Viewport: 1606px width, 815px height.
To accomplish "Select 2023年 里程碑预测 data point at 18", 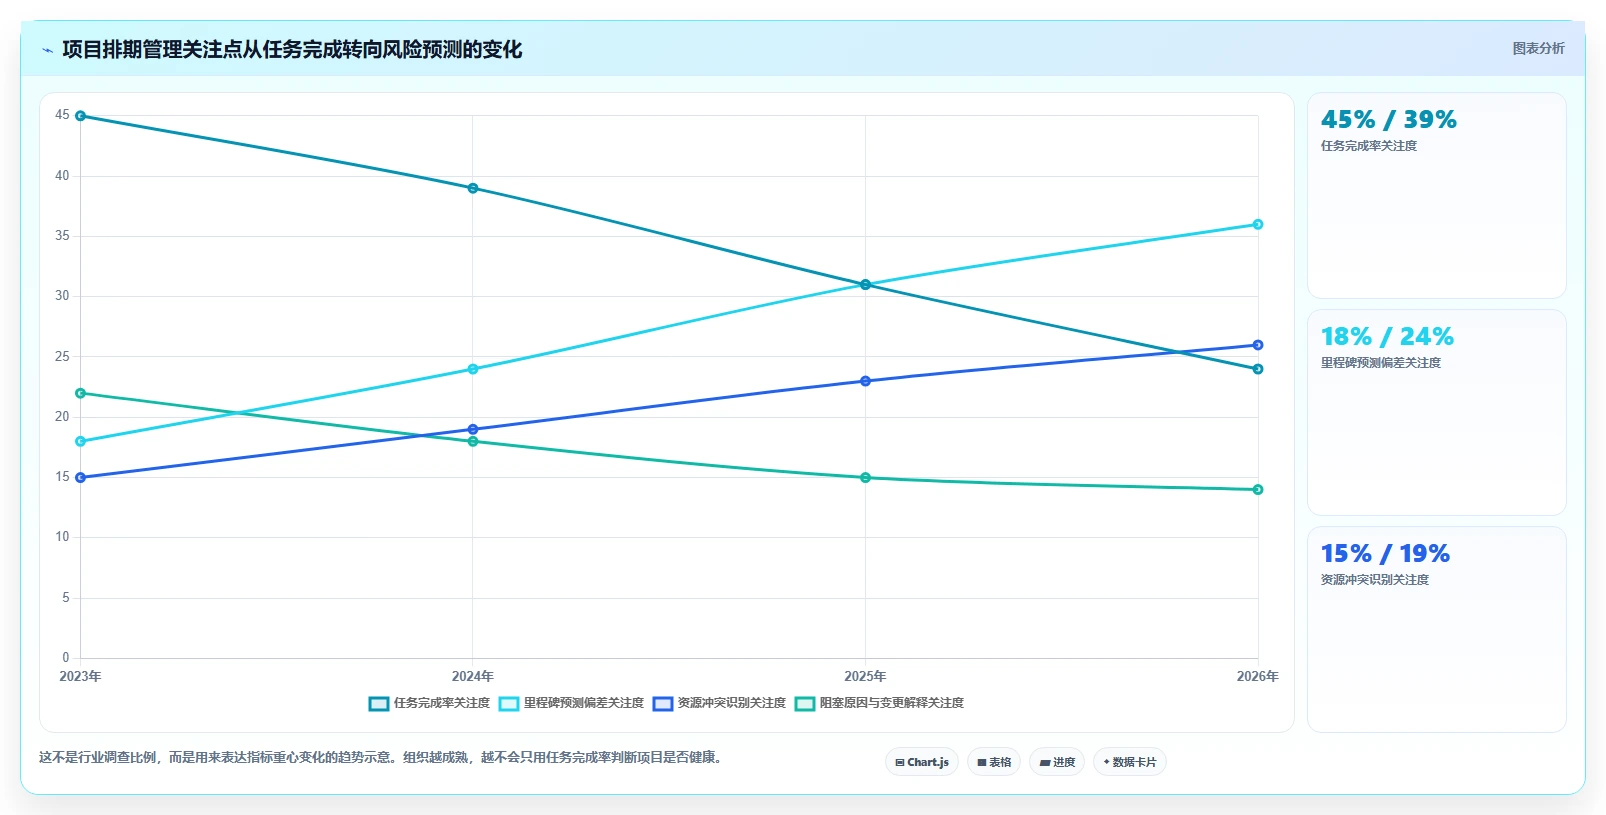I will (x=80, y=441).
